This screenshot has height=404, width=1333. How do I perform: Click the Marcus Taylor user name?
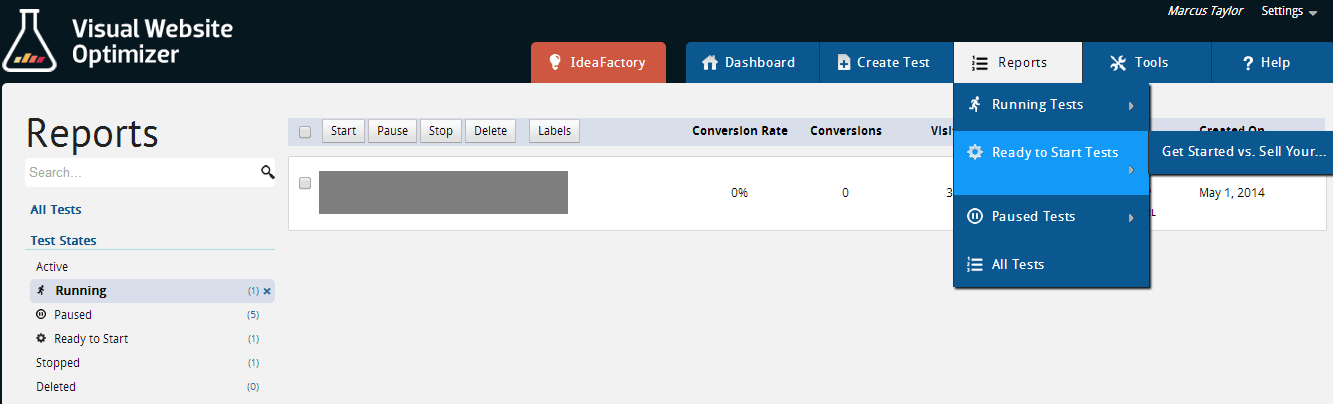(1205, 11)
